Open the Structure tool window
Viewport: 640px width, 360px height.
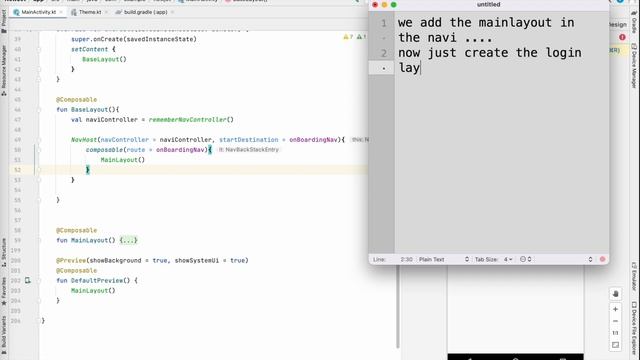point(4,252)
